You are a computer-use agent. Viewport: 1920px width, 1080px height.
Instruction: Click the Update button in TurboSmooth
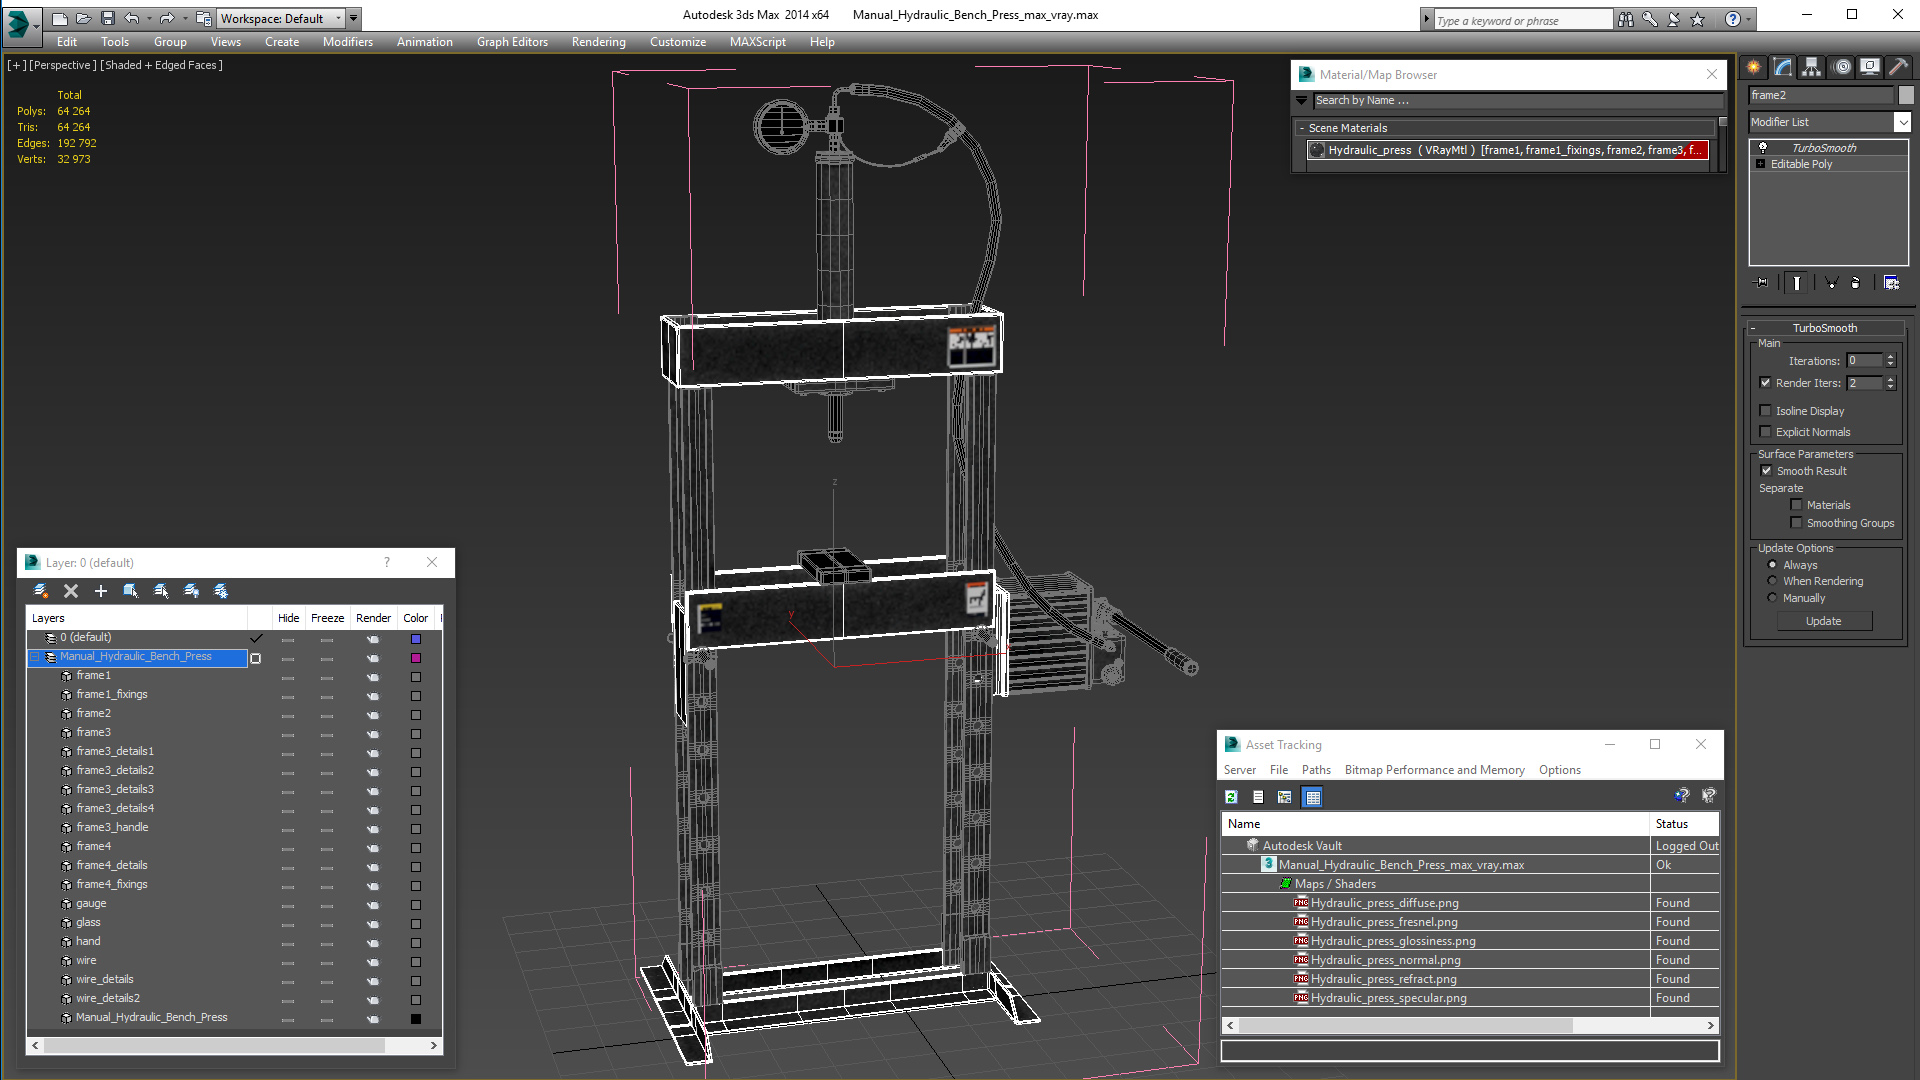point(1824,620)
